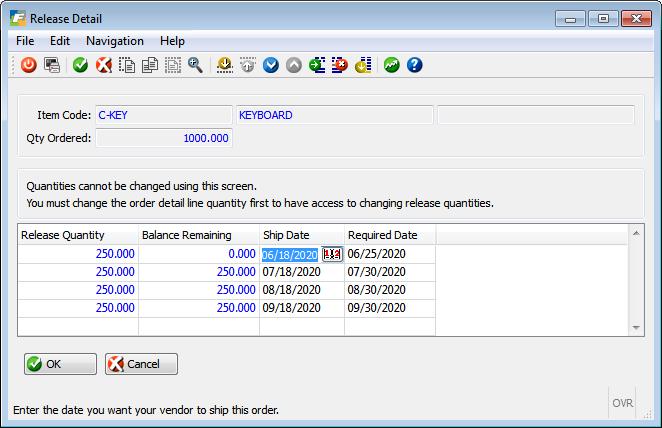The width and height of the screenshot is (662, 428).
Task: Click the highlighted ship date 06/18/2020
Action: (290, 255)
